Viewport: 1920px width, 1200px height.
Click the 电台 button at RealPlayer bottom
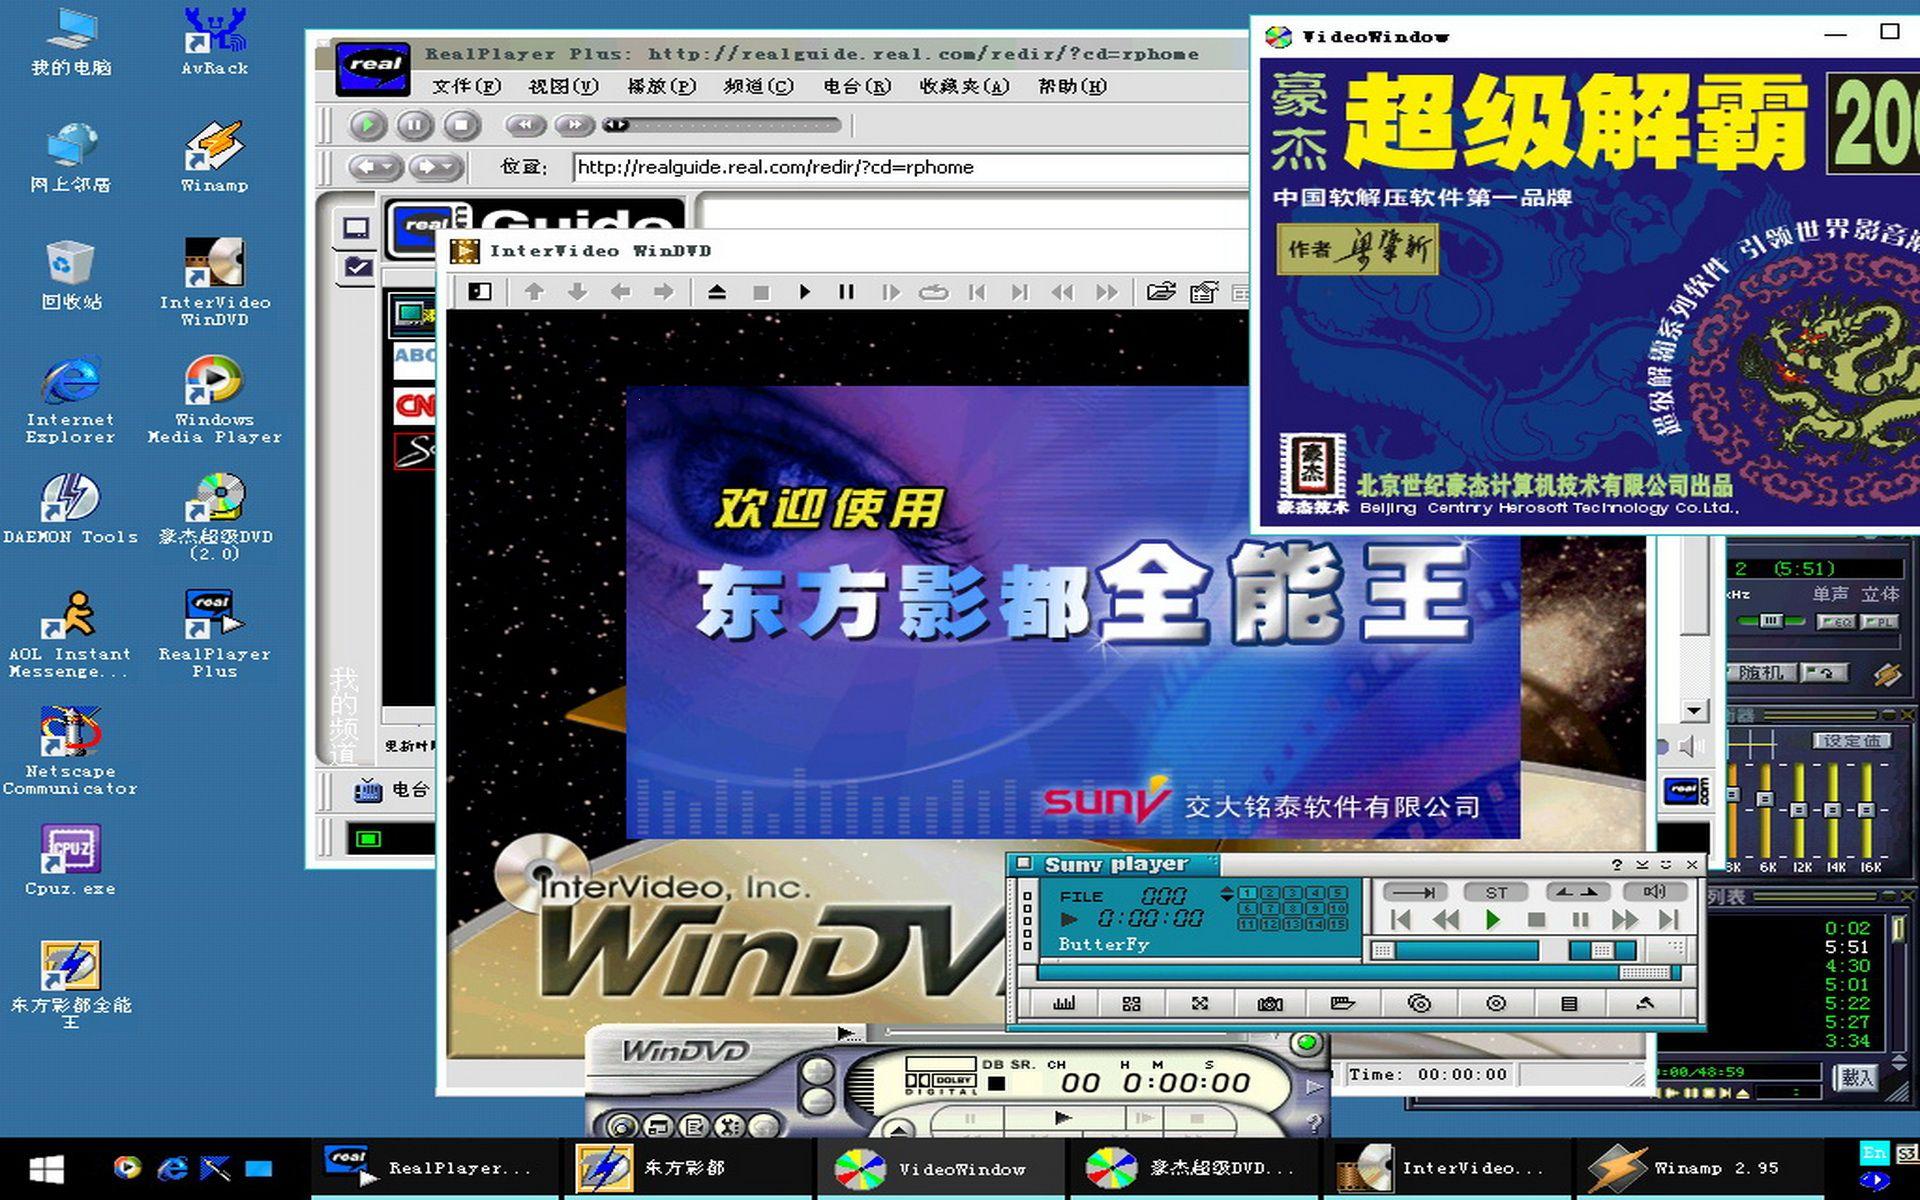point(393,790)
